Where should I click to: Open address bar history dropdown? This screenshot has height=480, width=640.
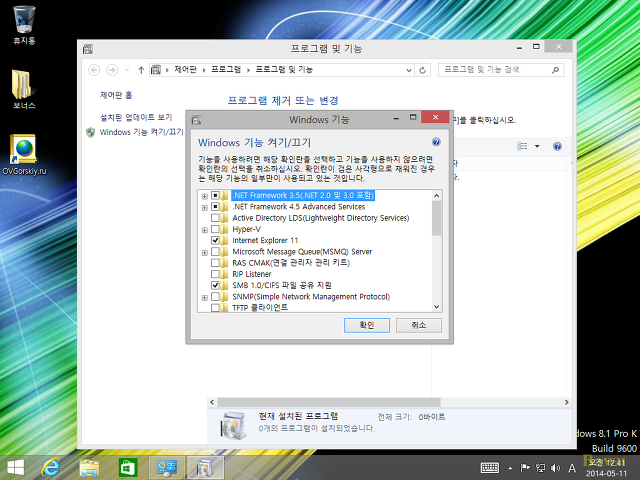409,70
